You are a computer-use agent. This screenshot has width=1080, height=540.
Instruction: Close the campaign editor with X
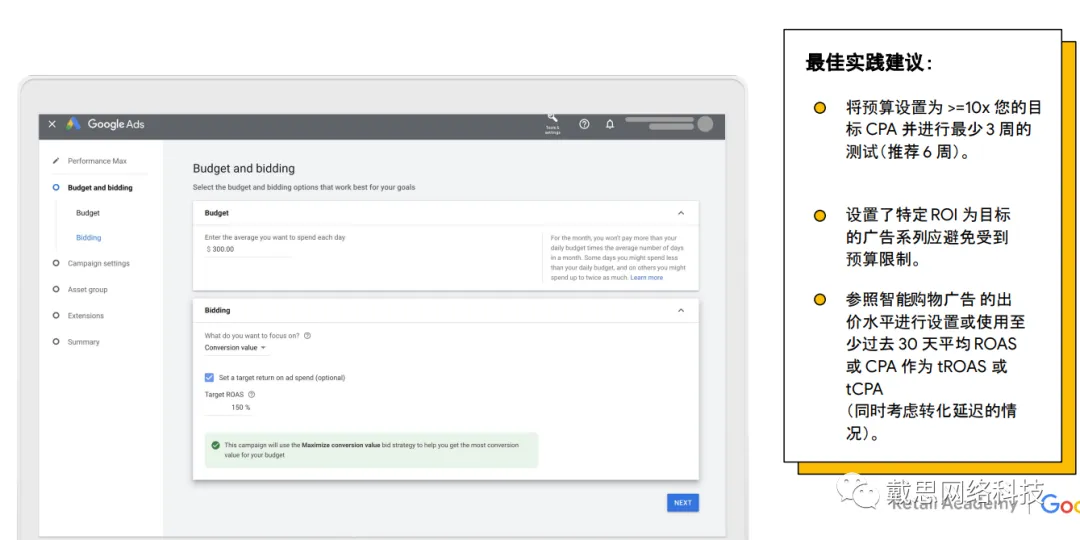(x=52, y=125)
